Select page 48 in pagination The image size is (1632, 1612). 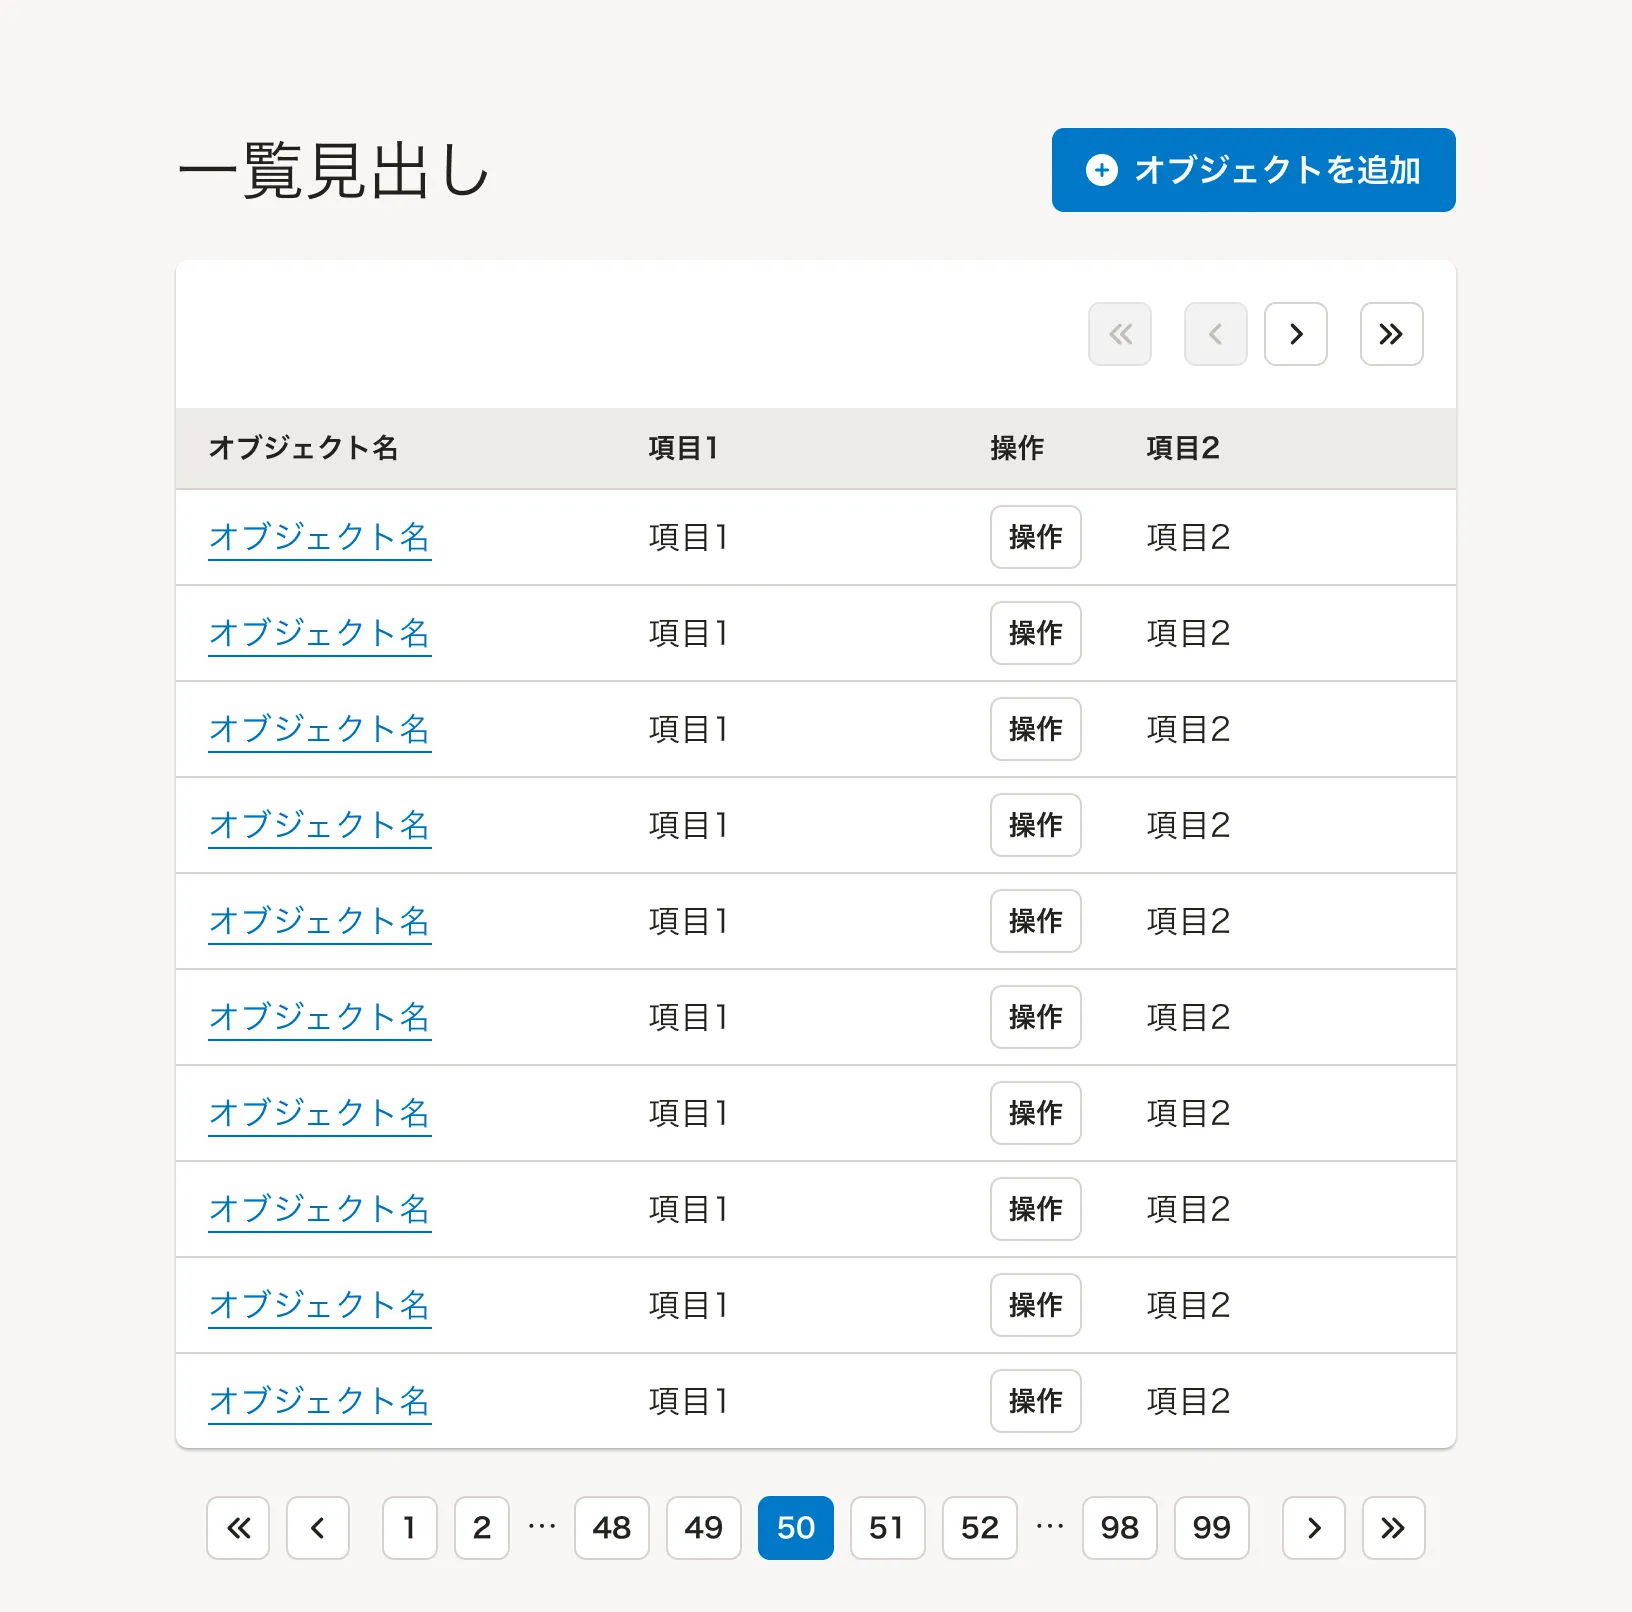[x=612, y=1528]
